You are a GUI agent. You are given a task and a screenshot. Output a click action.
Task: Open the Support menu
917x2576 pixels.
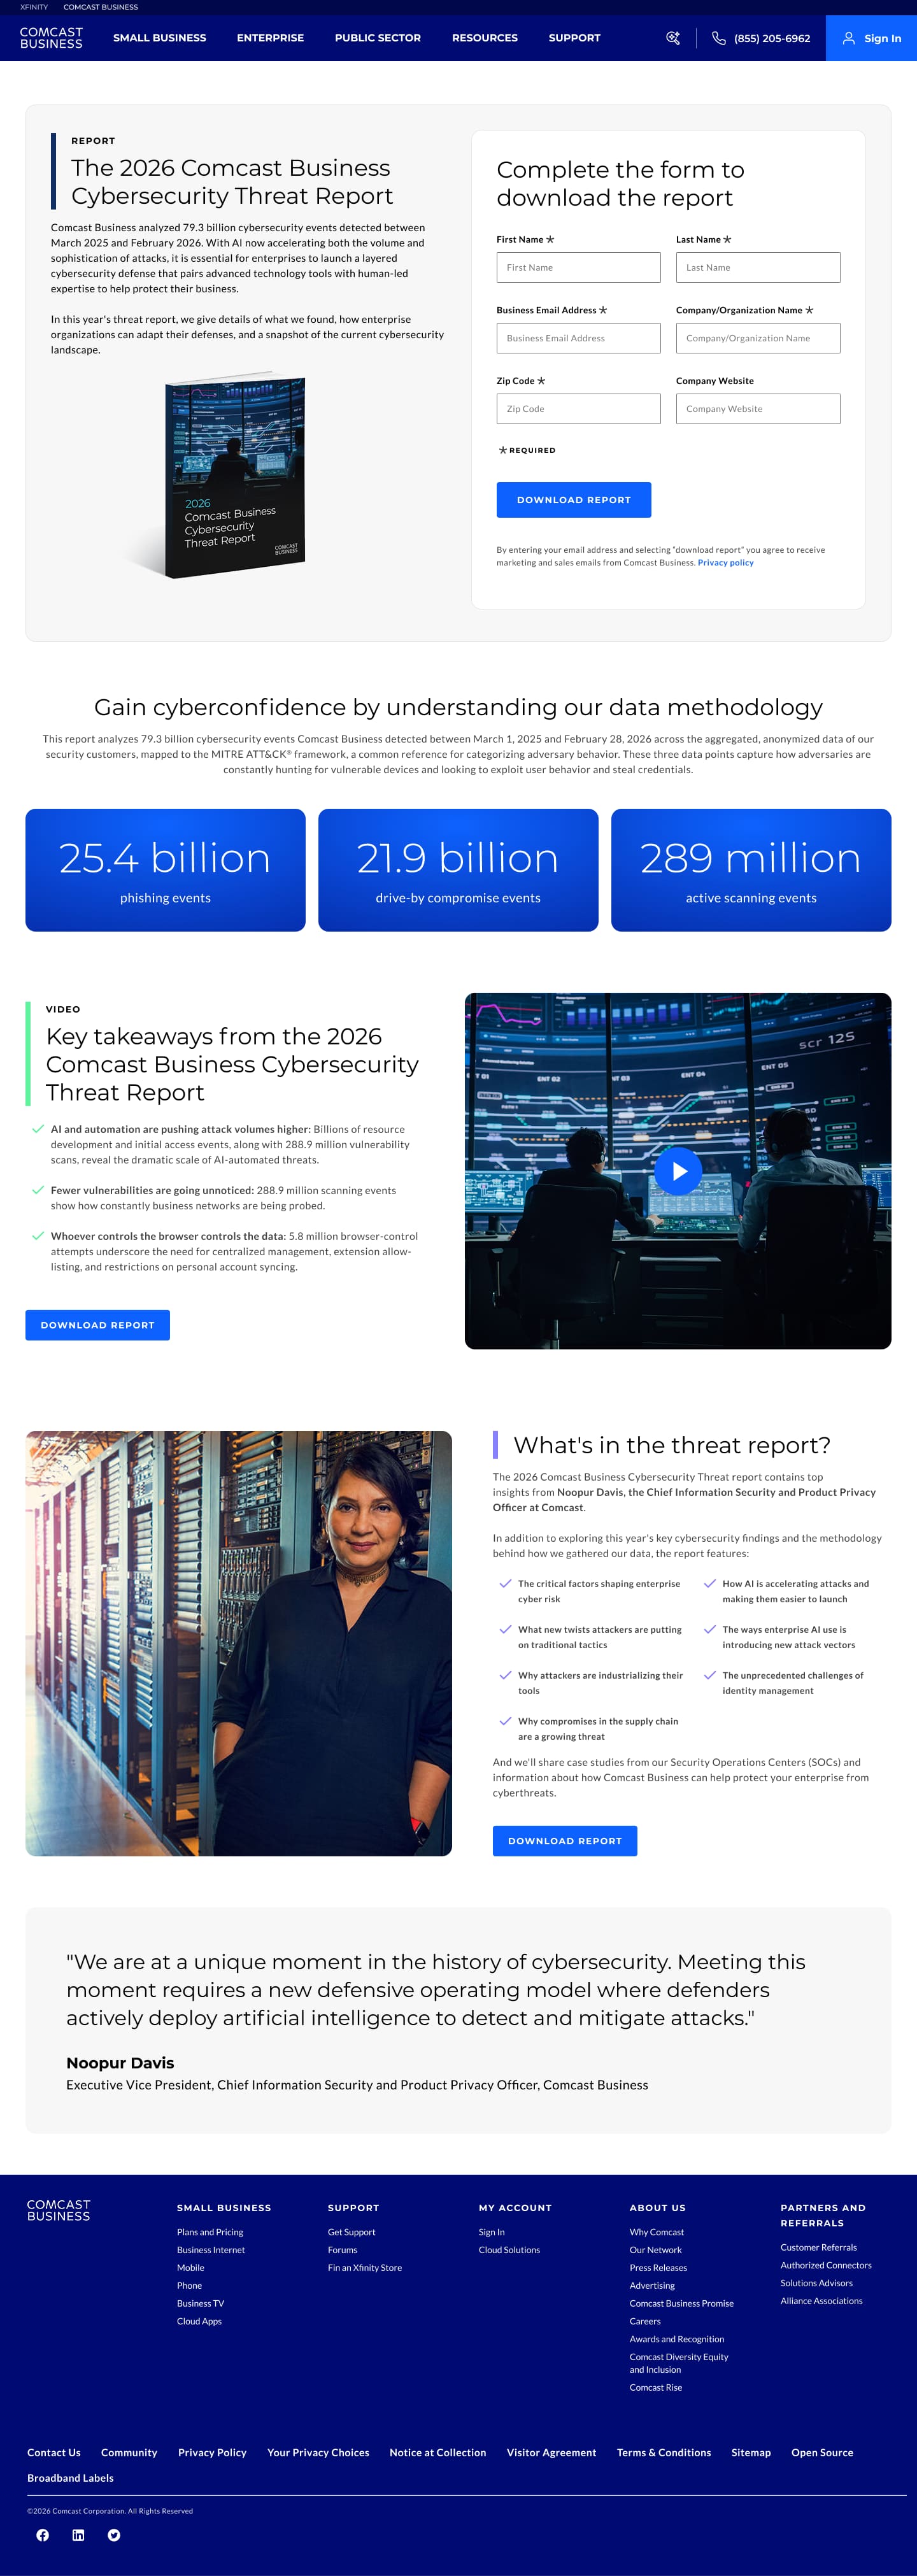575,38
